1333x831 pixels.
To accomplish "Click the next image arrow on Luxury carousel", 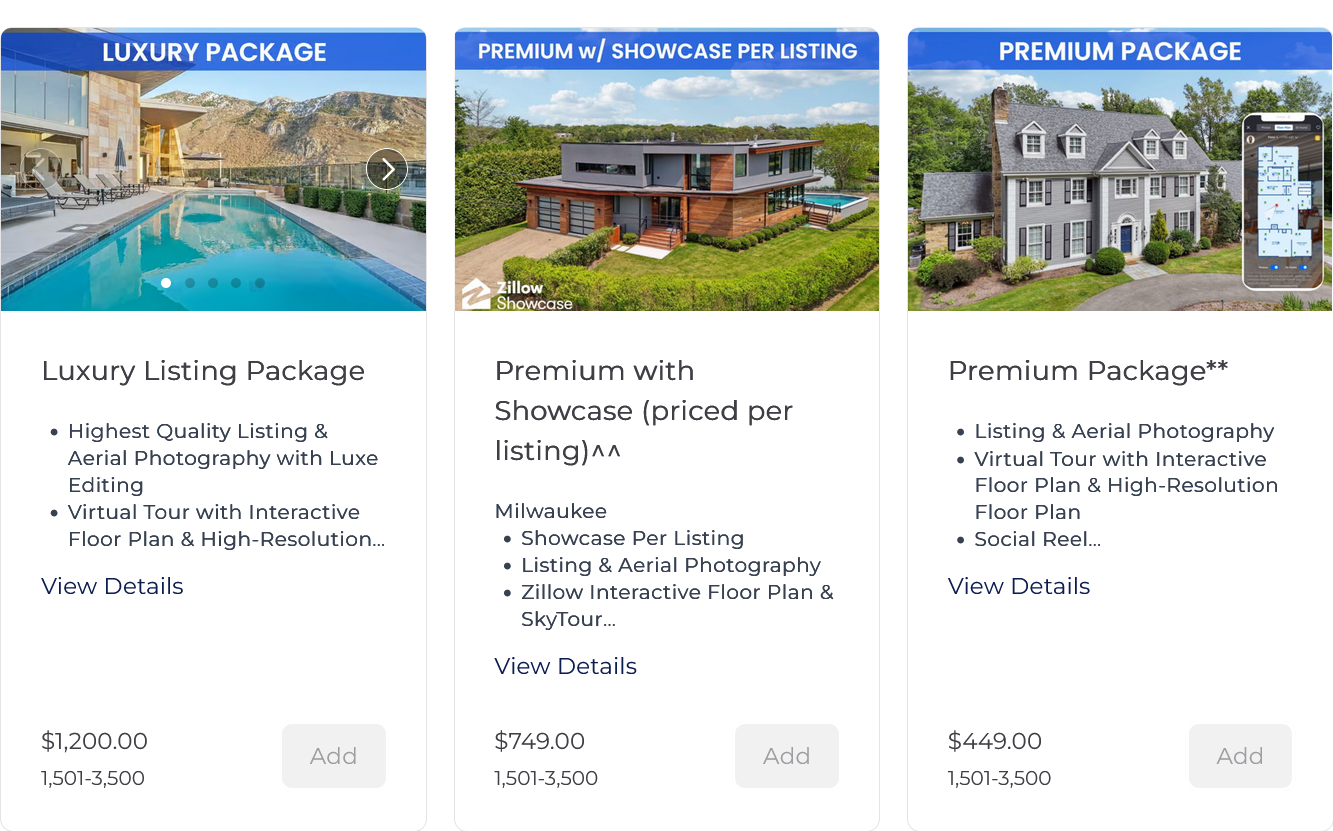I will (386, 169).
